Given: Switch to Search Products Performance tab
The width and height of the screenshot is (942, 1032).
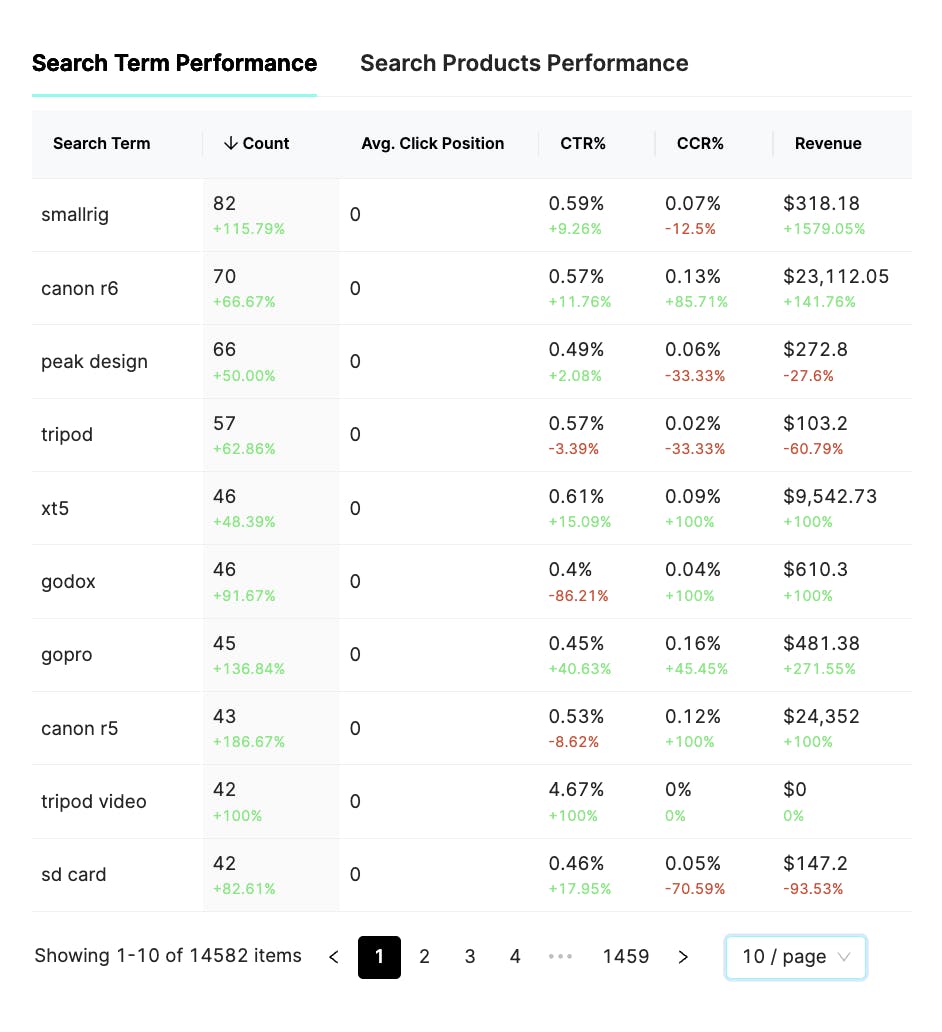Looking at the screenshot, I should pos(524,63).
